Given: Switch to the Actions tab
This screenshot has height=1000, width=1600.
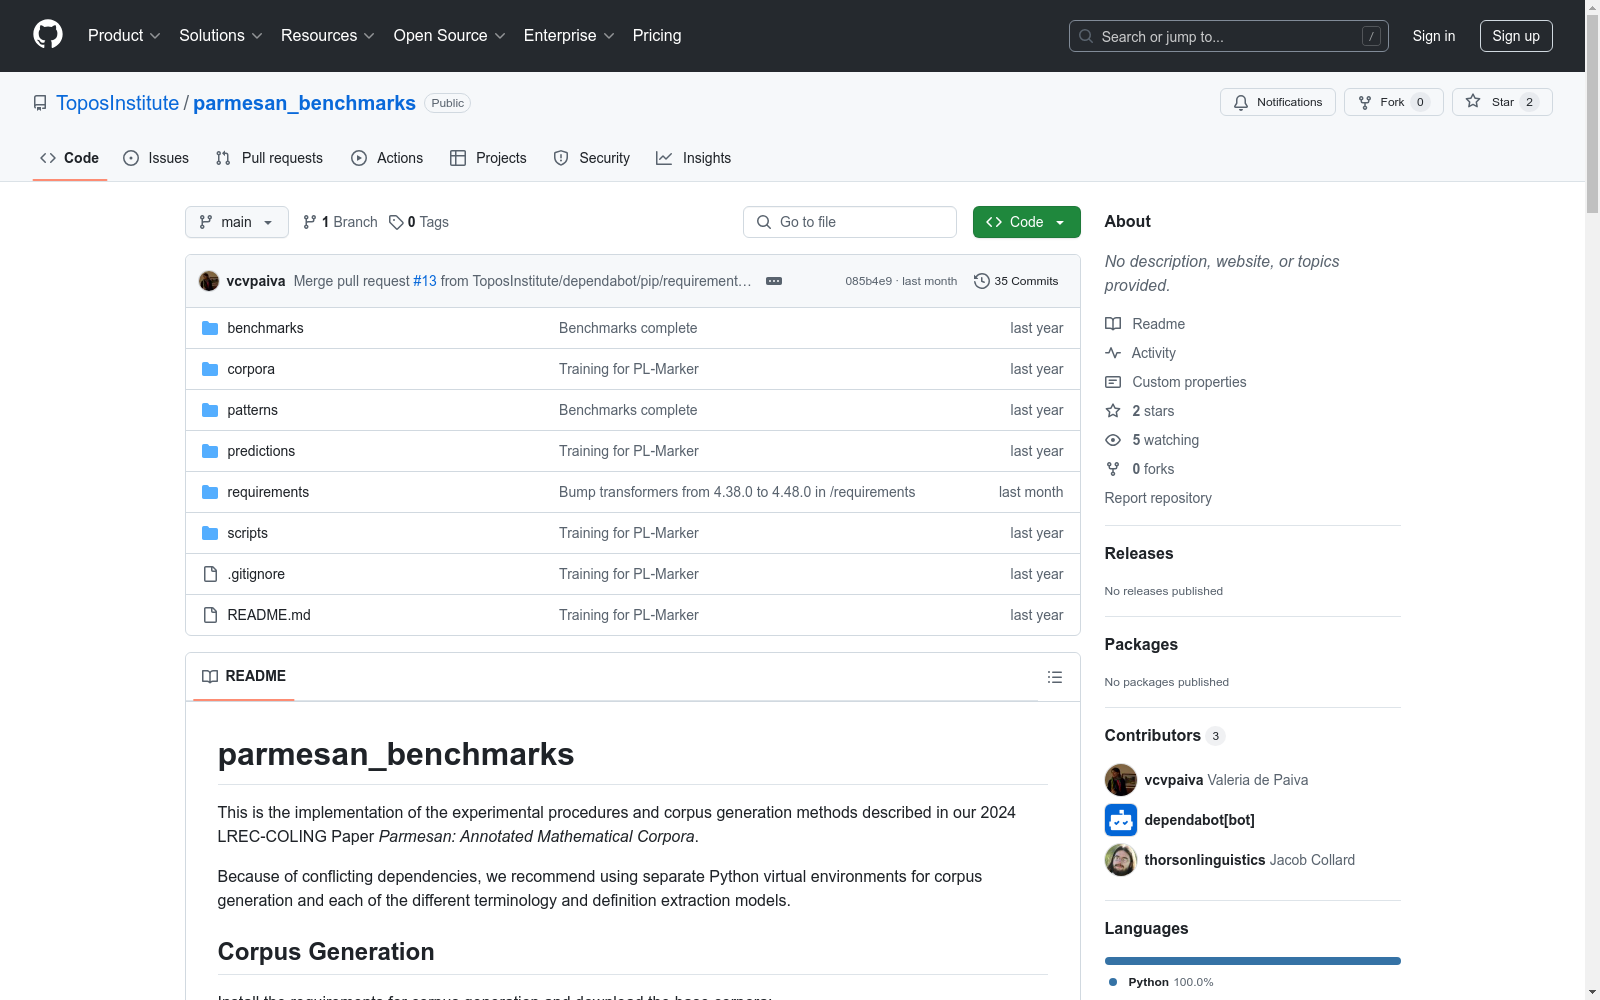Looking at the screenshot, I should tap(387, 158).
